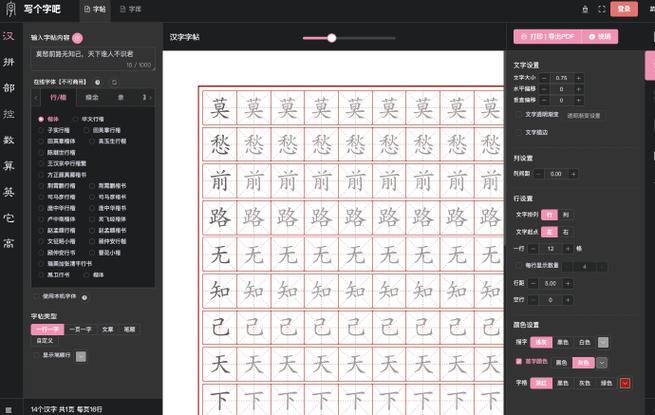Click the 说明 help button

click(x=600, y=37)
